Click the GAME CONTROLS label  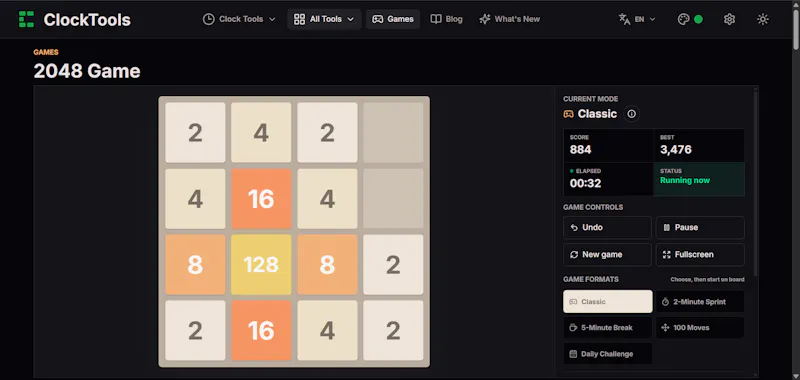593,207
